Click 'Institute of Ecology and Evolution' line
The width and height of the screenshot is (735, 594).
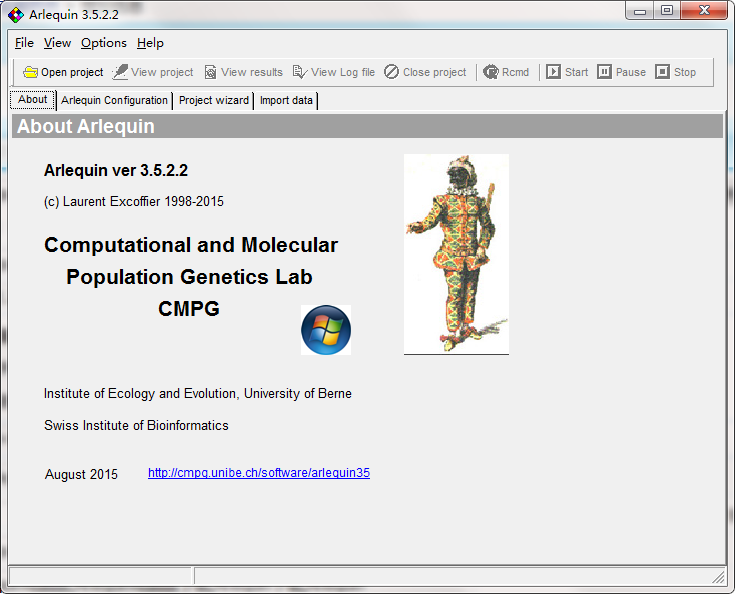pos(197,393)
